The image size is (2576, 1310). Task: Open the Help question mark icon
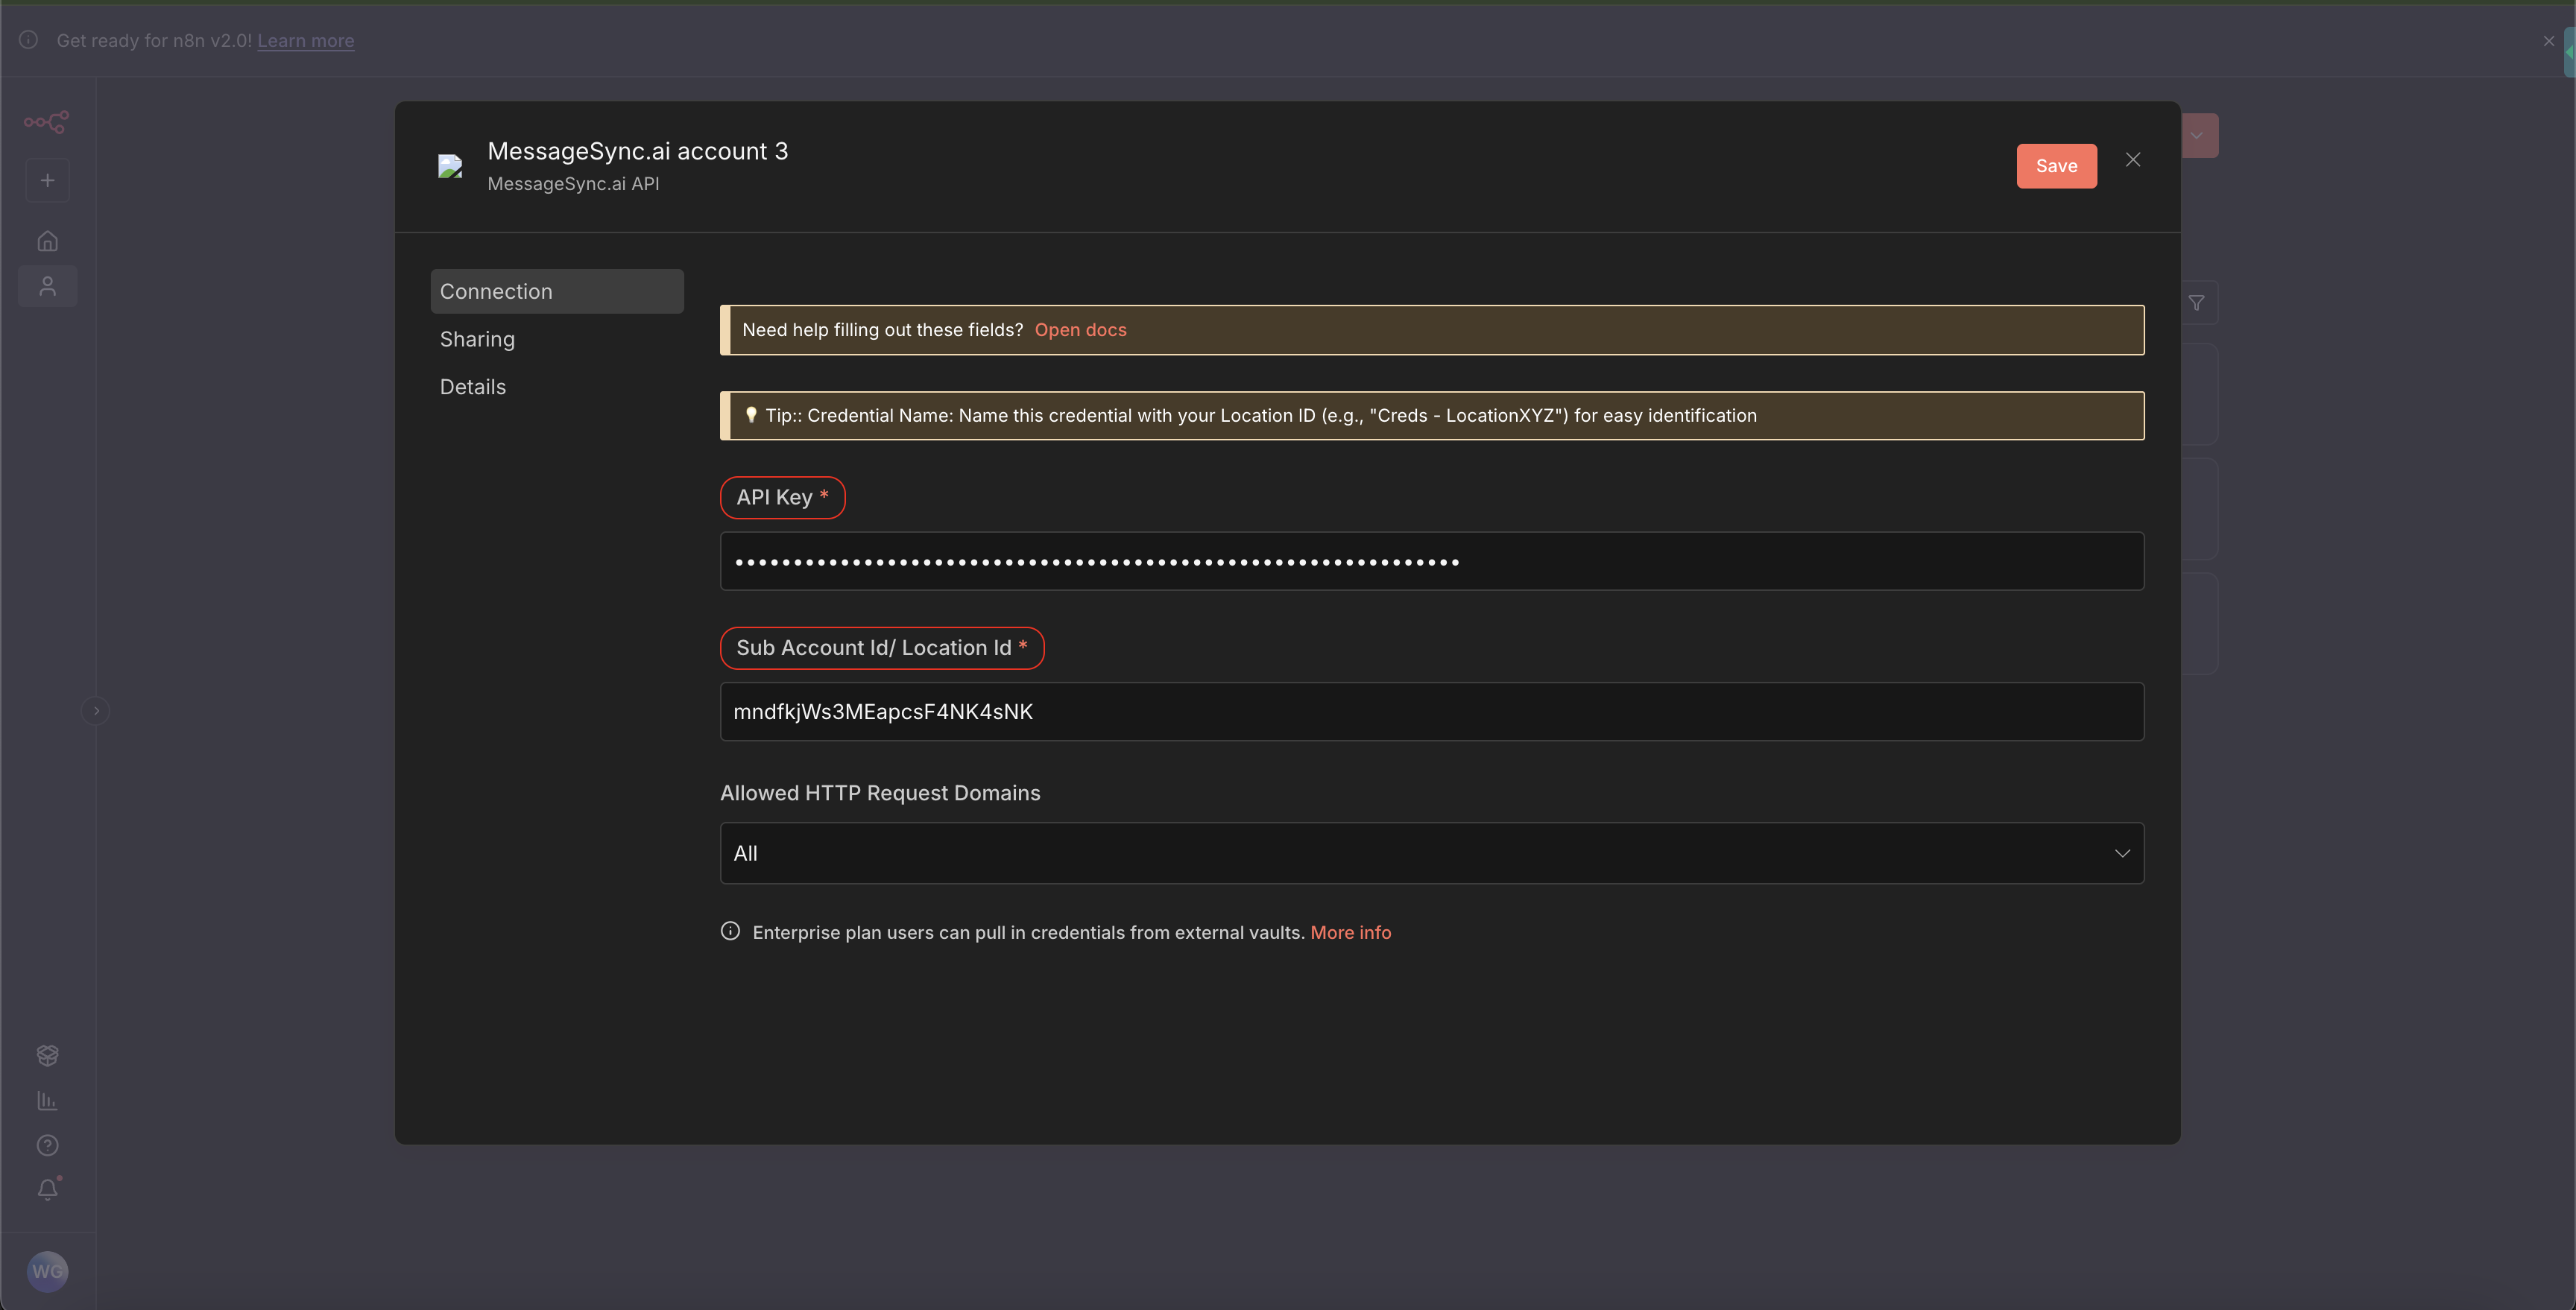click(x=47, y=1145)
